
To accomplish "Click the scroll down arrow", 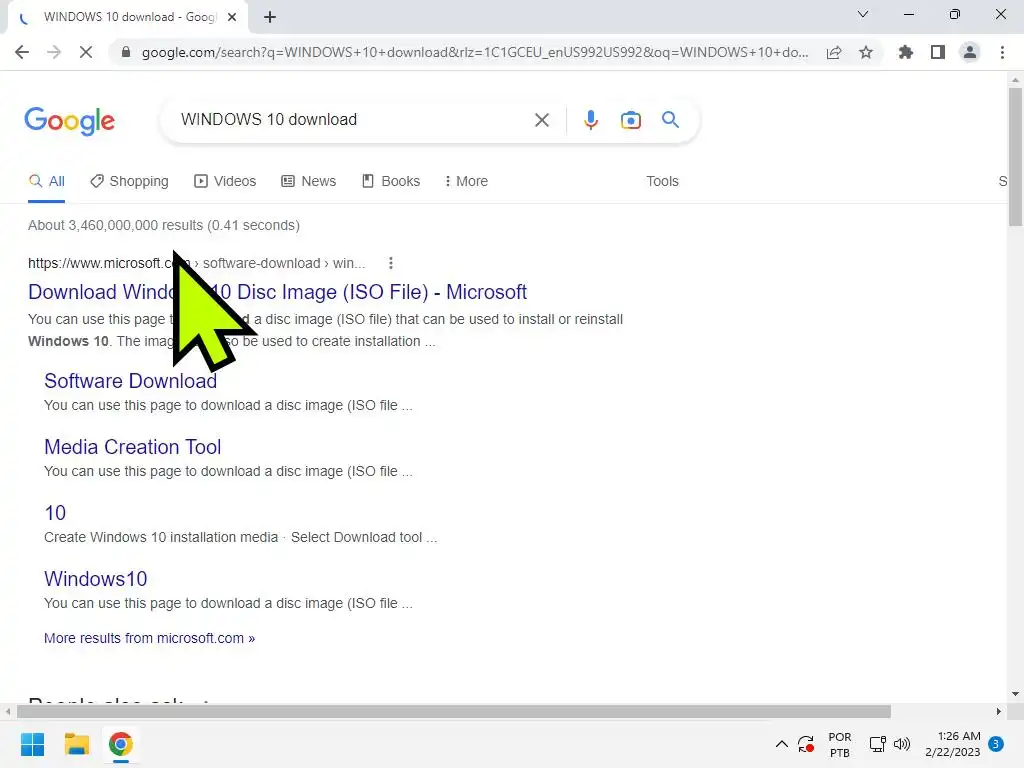I will coord(1015,694).
